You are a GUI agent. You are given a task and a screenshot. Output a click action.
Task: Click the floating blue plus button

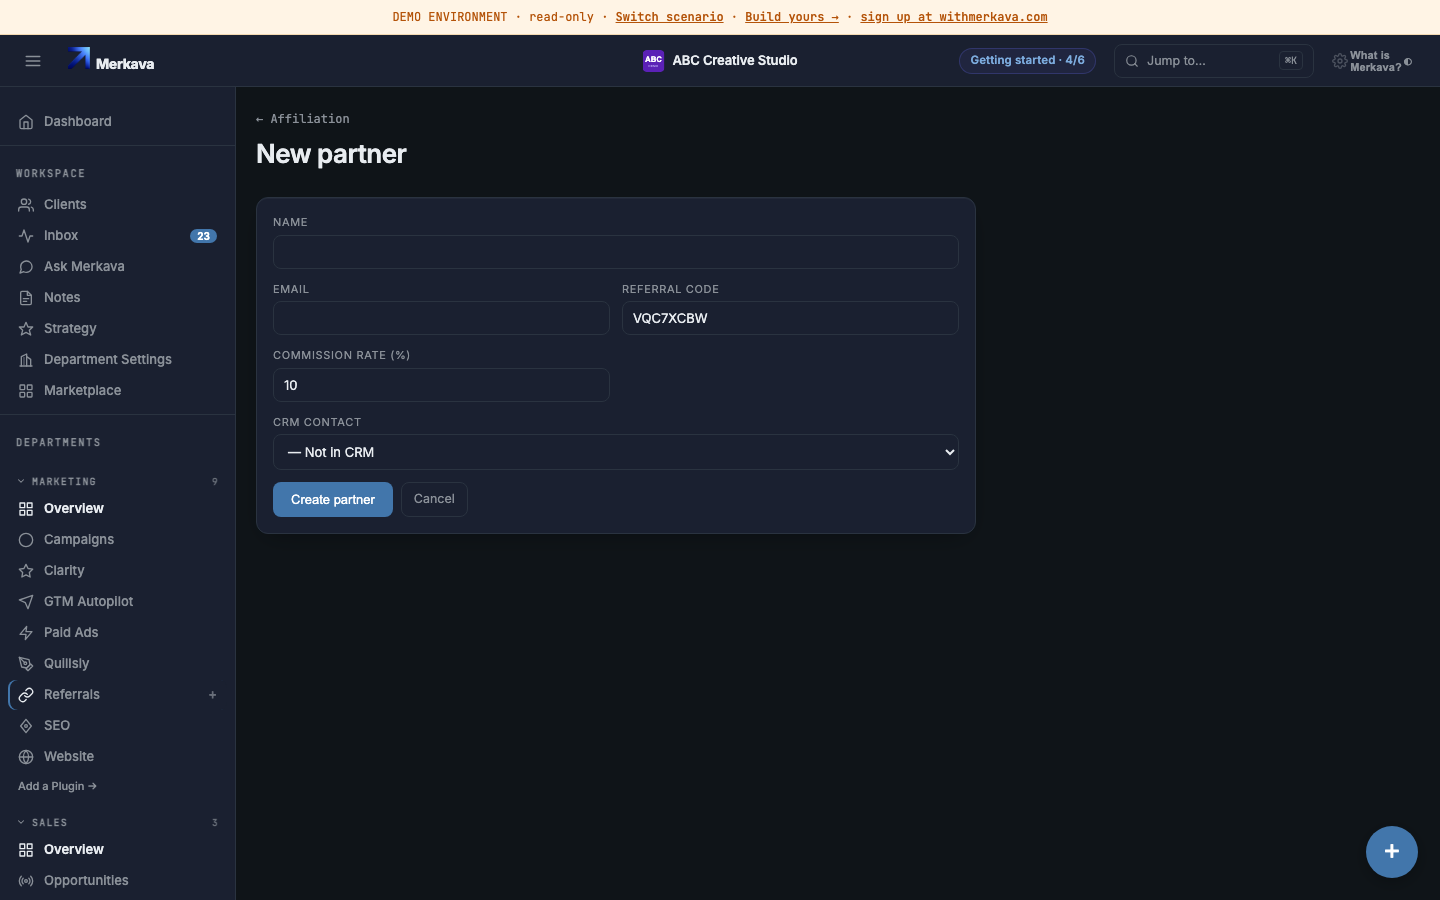1392,852
